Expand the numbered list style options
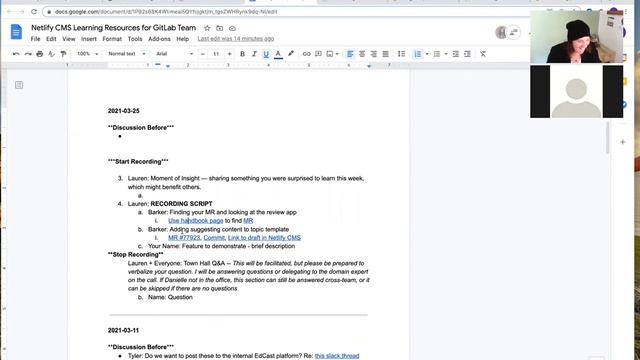 click(x=427, y=54)
